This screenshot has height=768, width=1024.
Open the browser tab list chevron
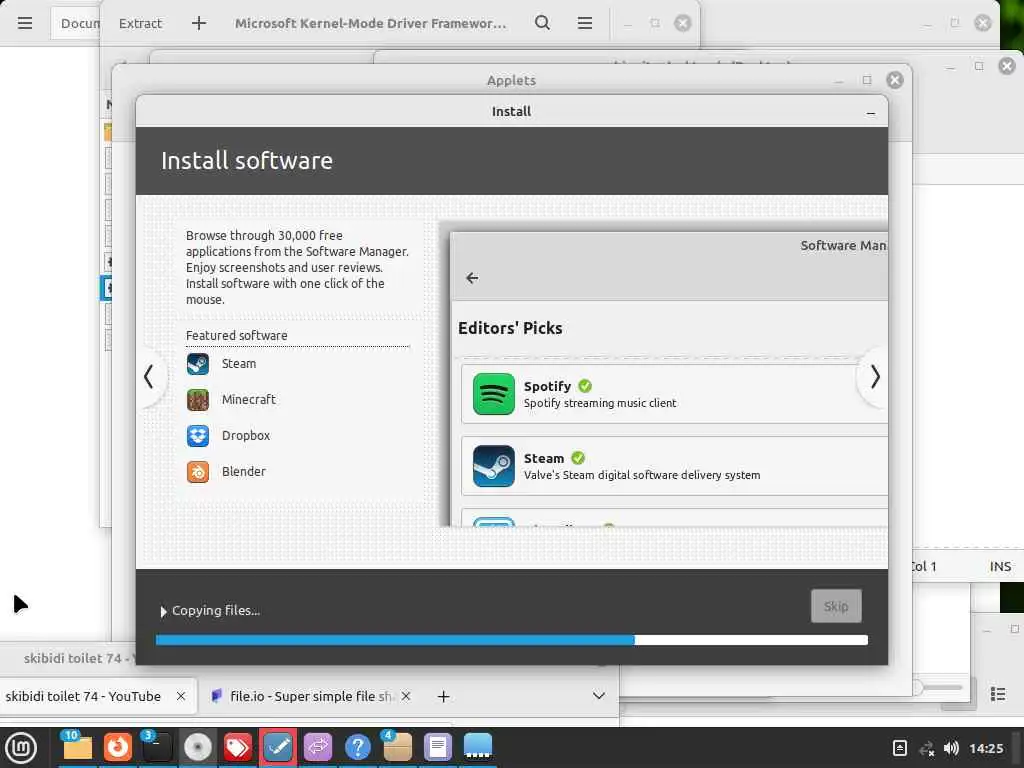598,696
